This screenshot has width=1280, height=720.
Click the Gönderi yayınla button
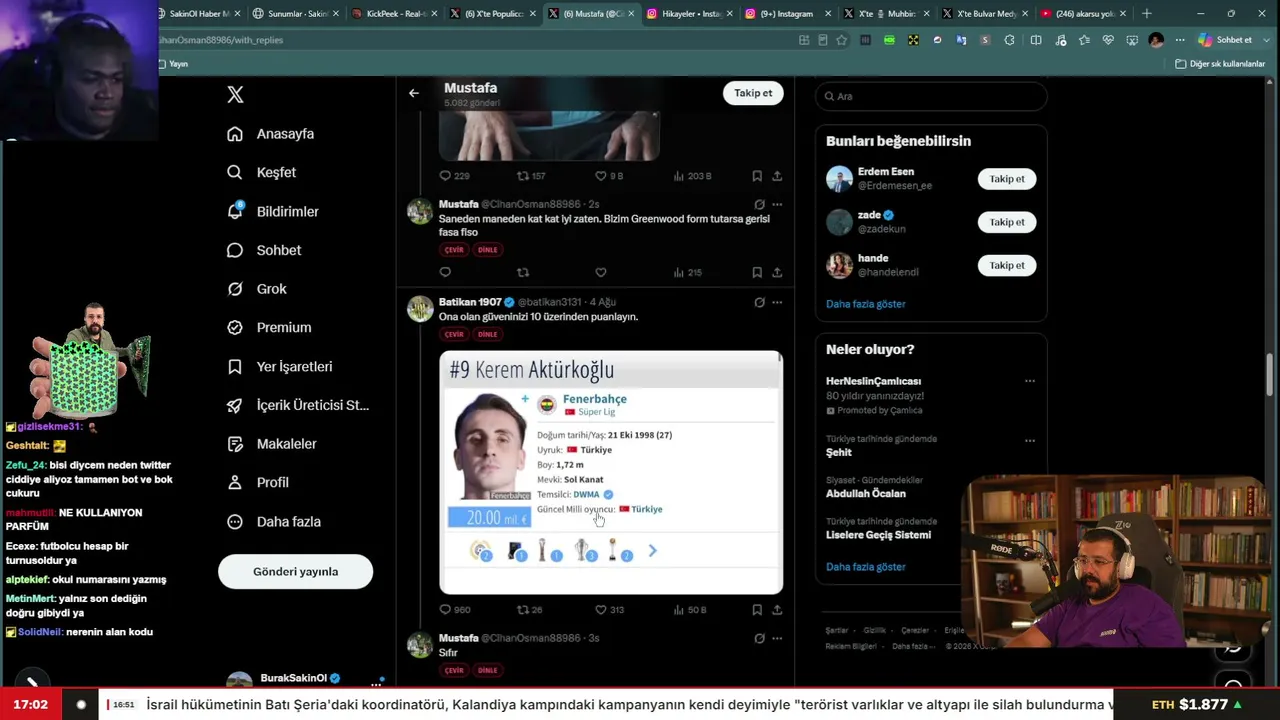pyautogui.click(x=295, y=572)
